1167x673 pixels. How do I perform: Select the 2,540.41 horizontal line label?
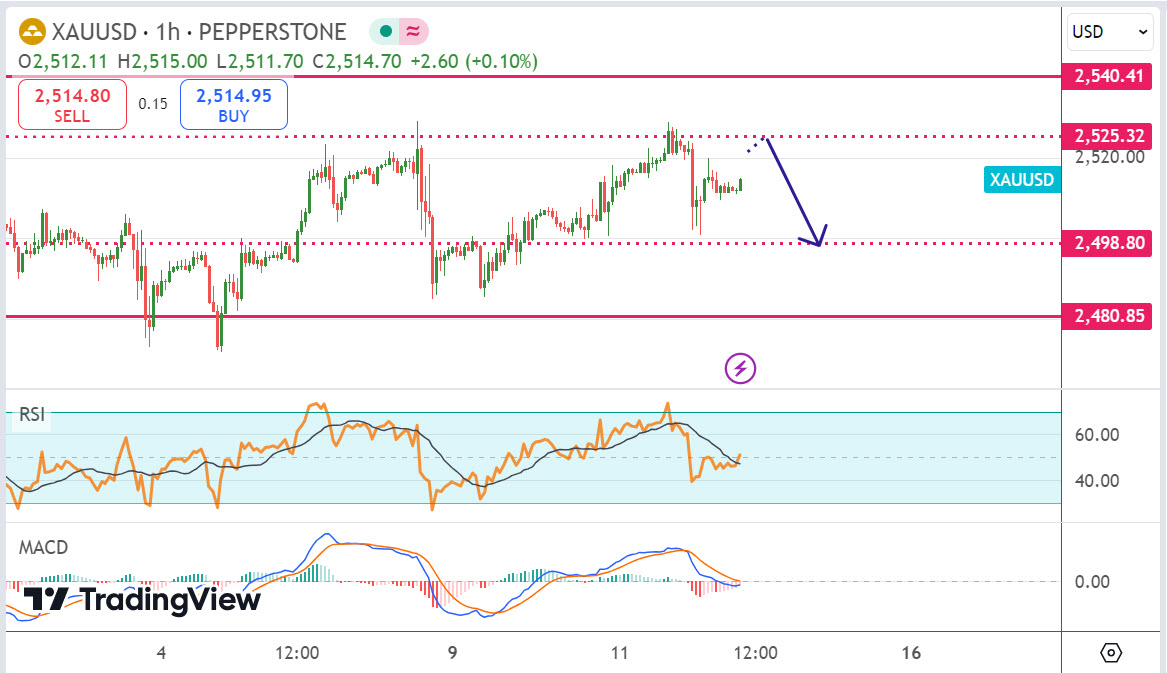1107,76
